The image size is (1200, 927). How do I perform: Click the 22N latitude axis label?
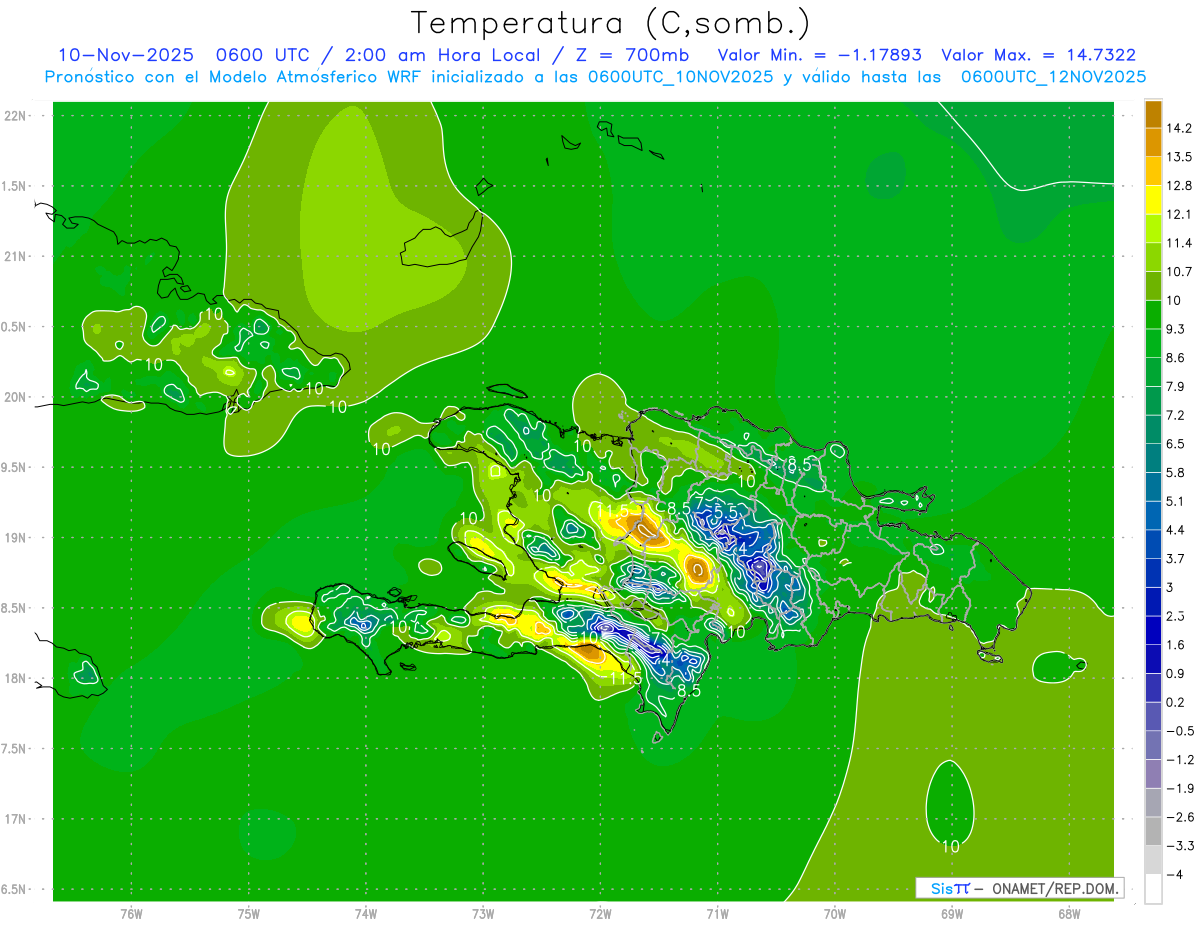15,116
